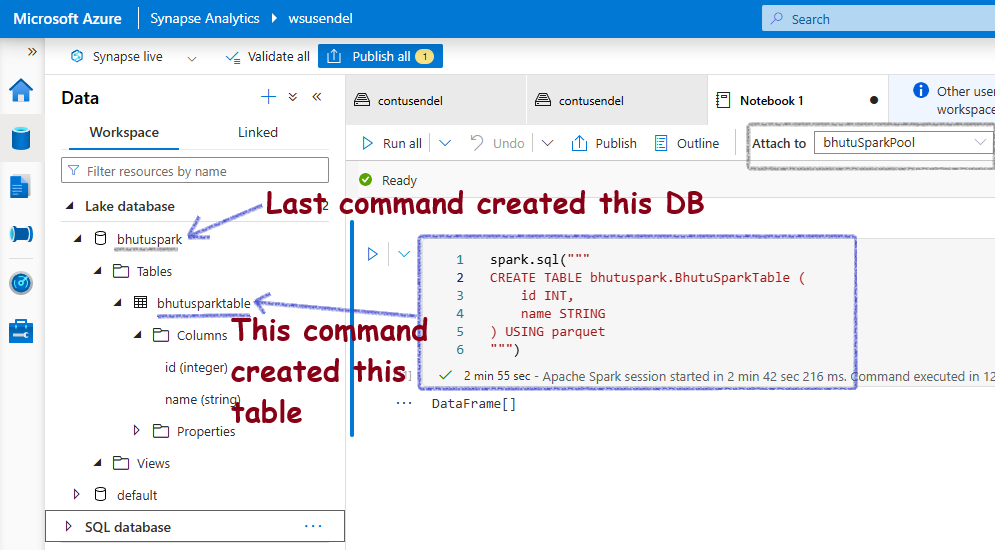Click the top Search box
This screenshot has width=995, height=550.
pos(878,19)
